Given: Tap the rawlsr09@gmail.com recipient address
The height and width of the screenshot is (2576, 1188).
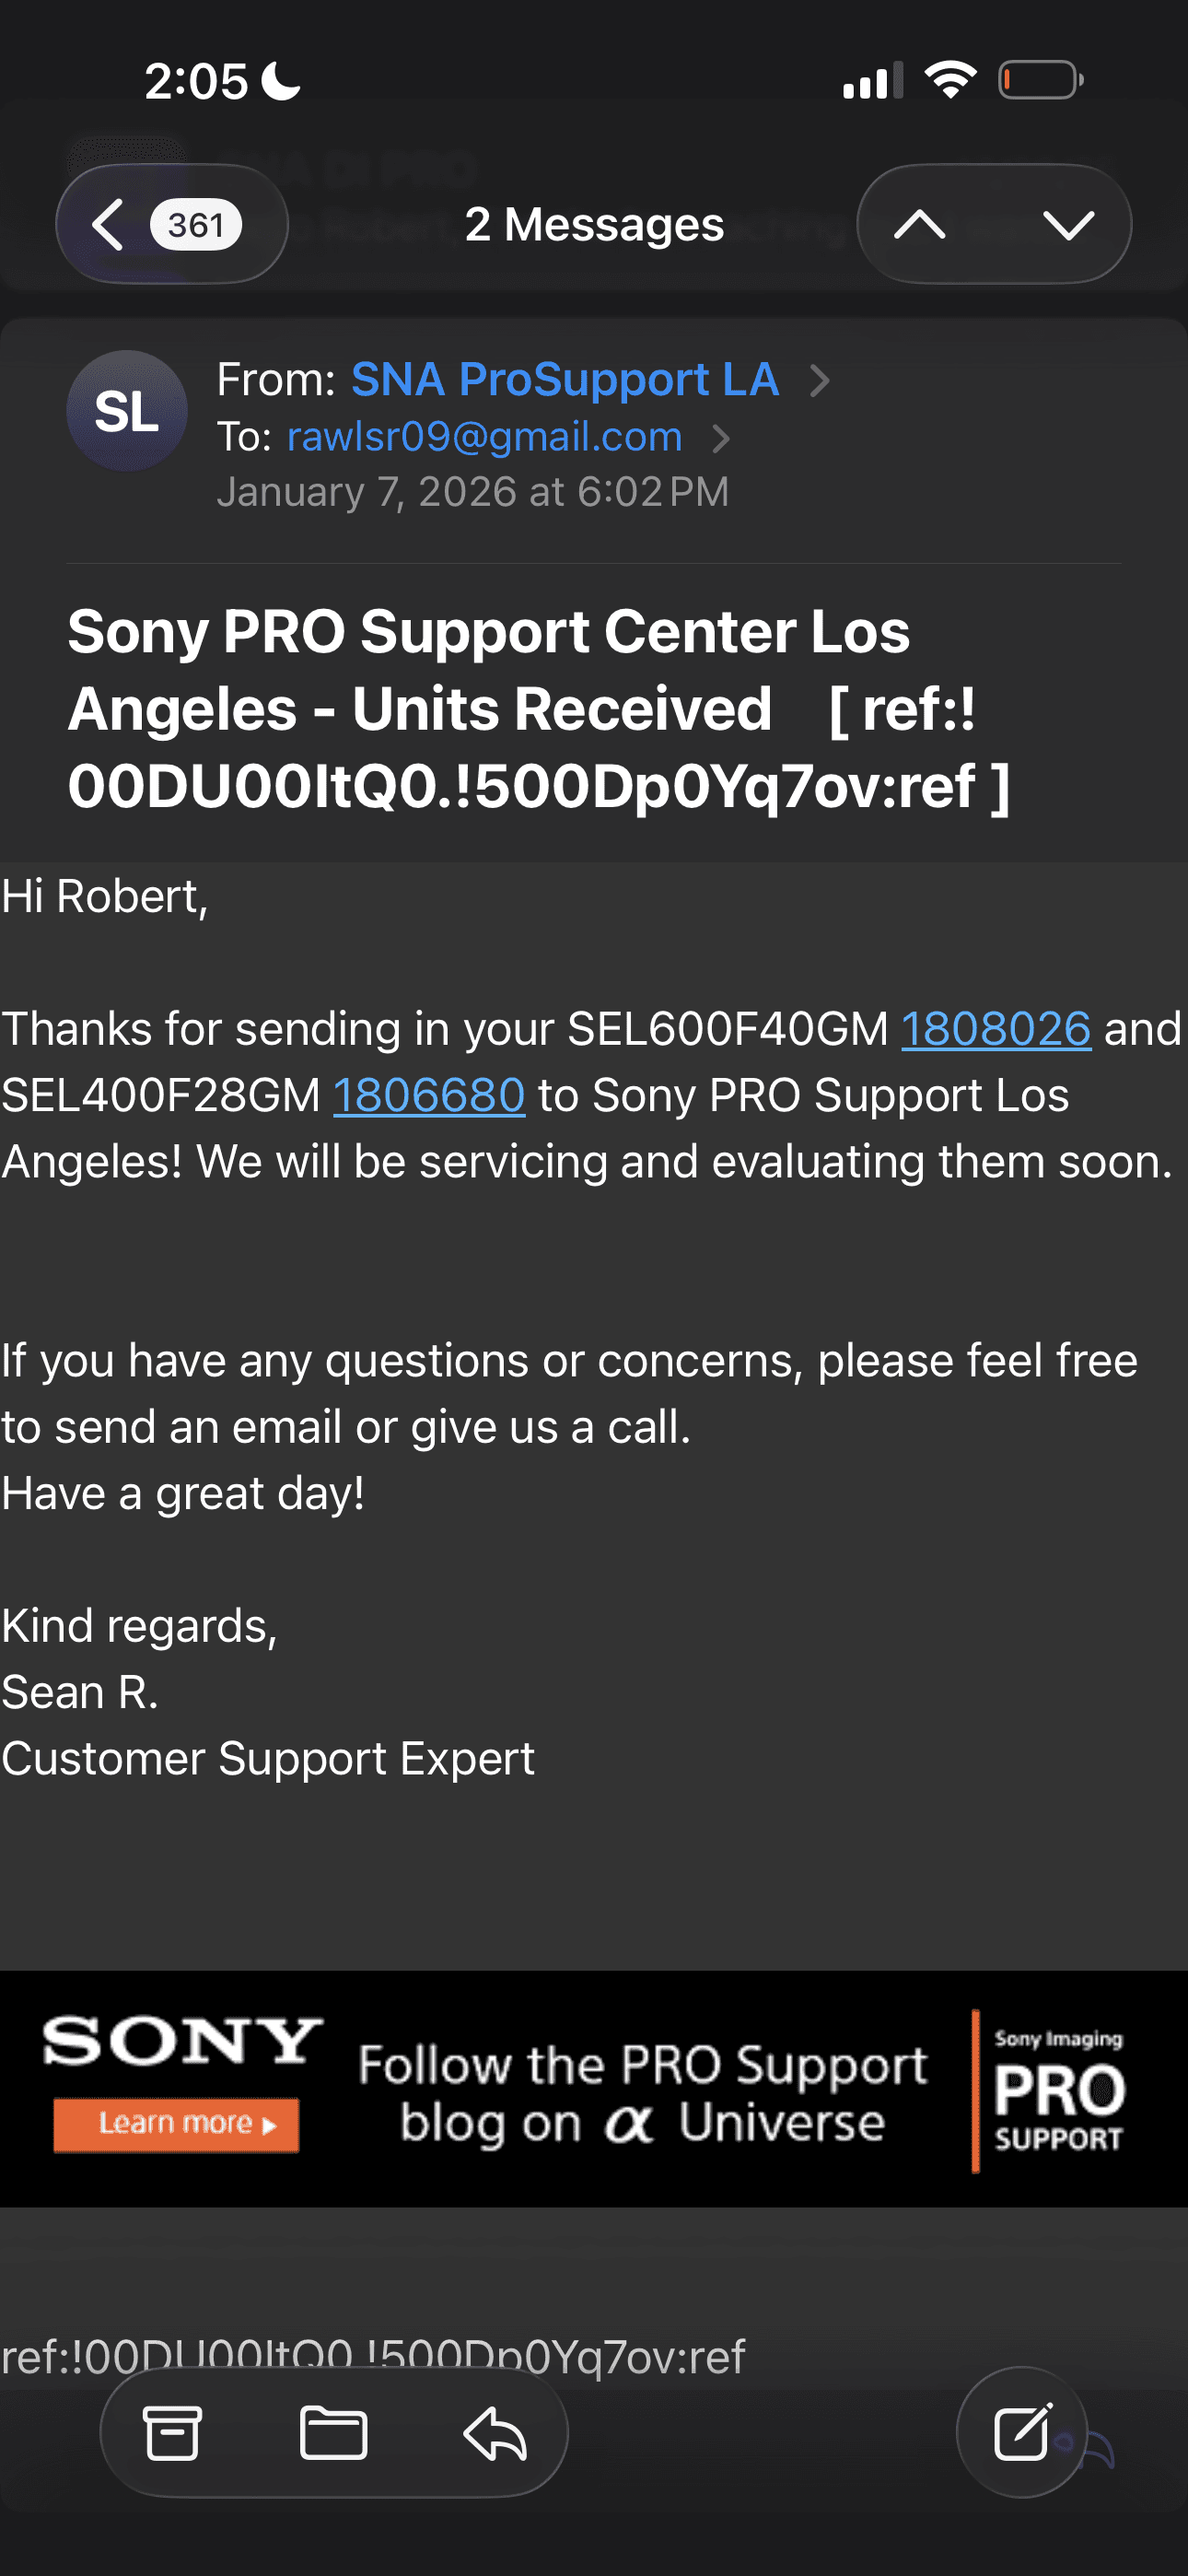Looking at the screenshot, I should 485,437.
